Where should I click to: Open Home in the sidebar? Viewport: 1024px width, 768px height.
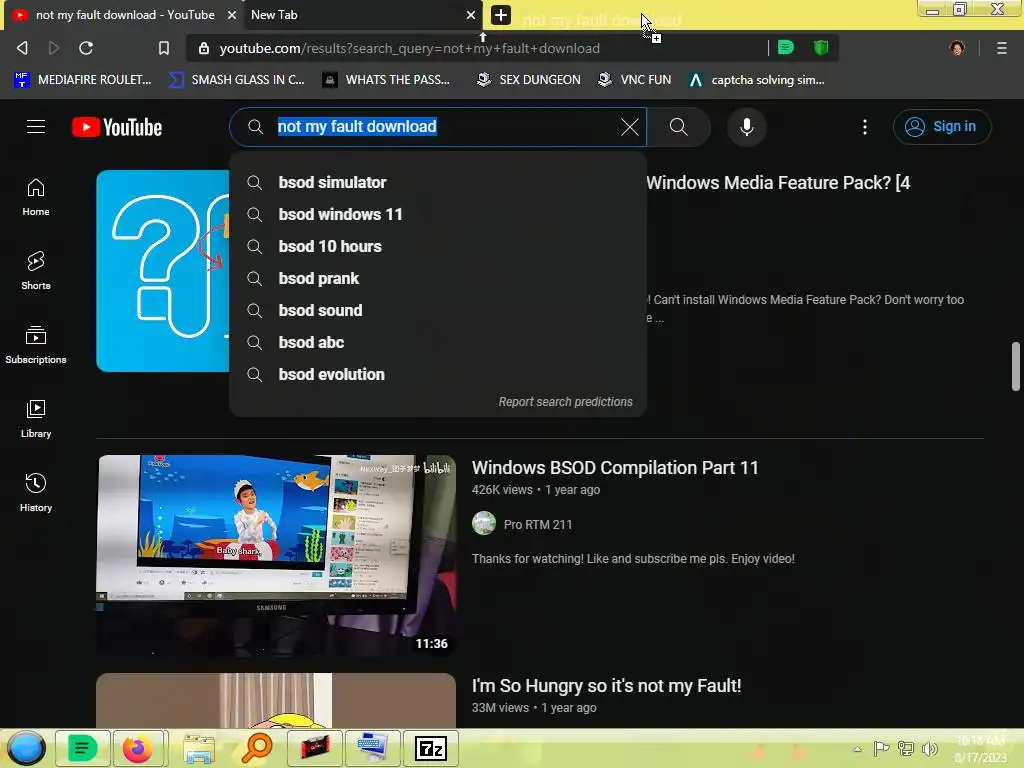coord(36,197)
